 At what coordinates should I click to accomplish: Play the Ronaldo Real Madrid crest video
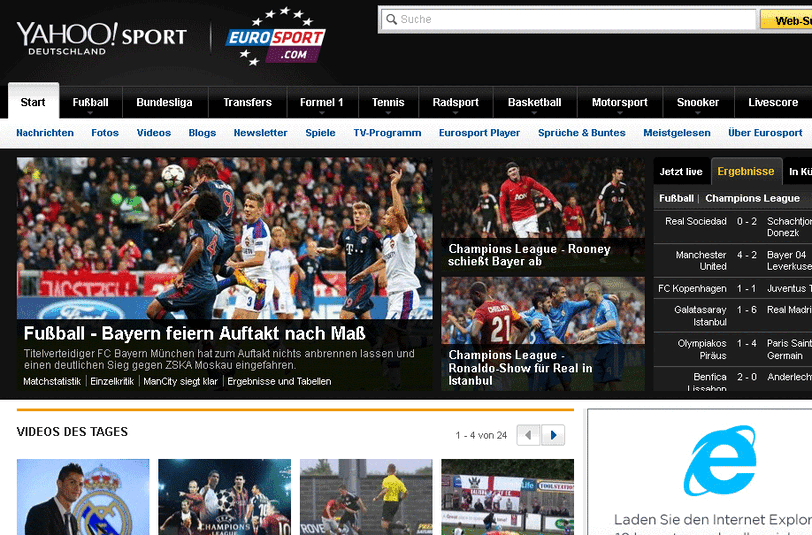tap(83, 497)
